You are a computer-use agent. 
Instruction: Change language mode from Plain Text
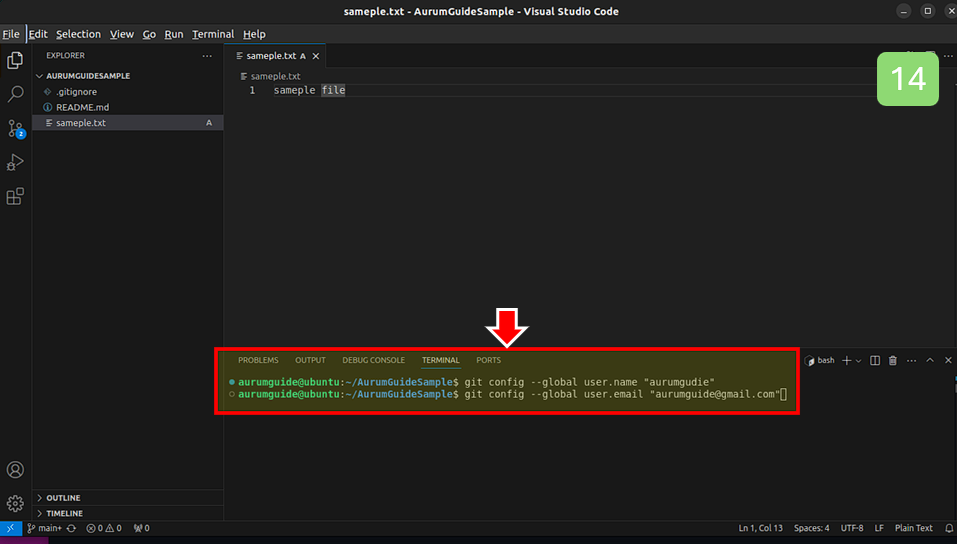[914, 528]
